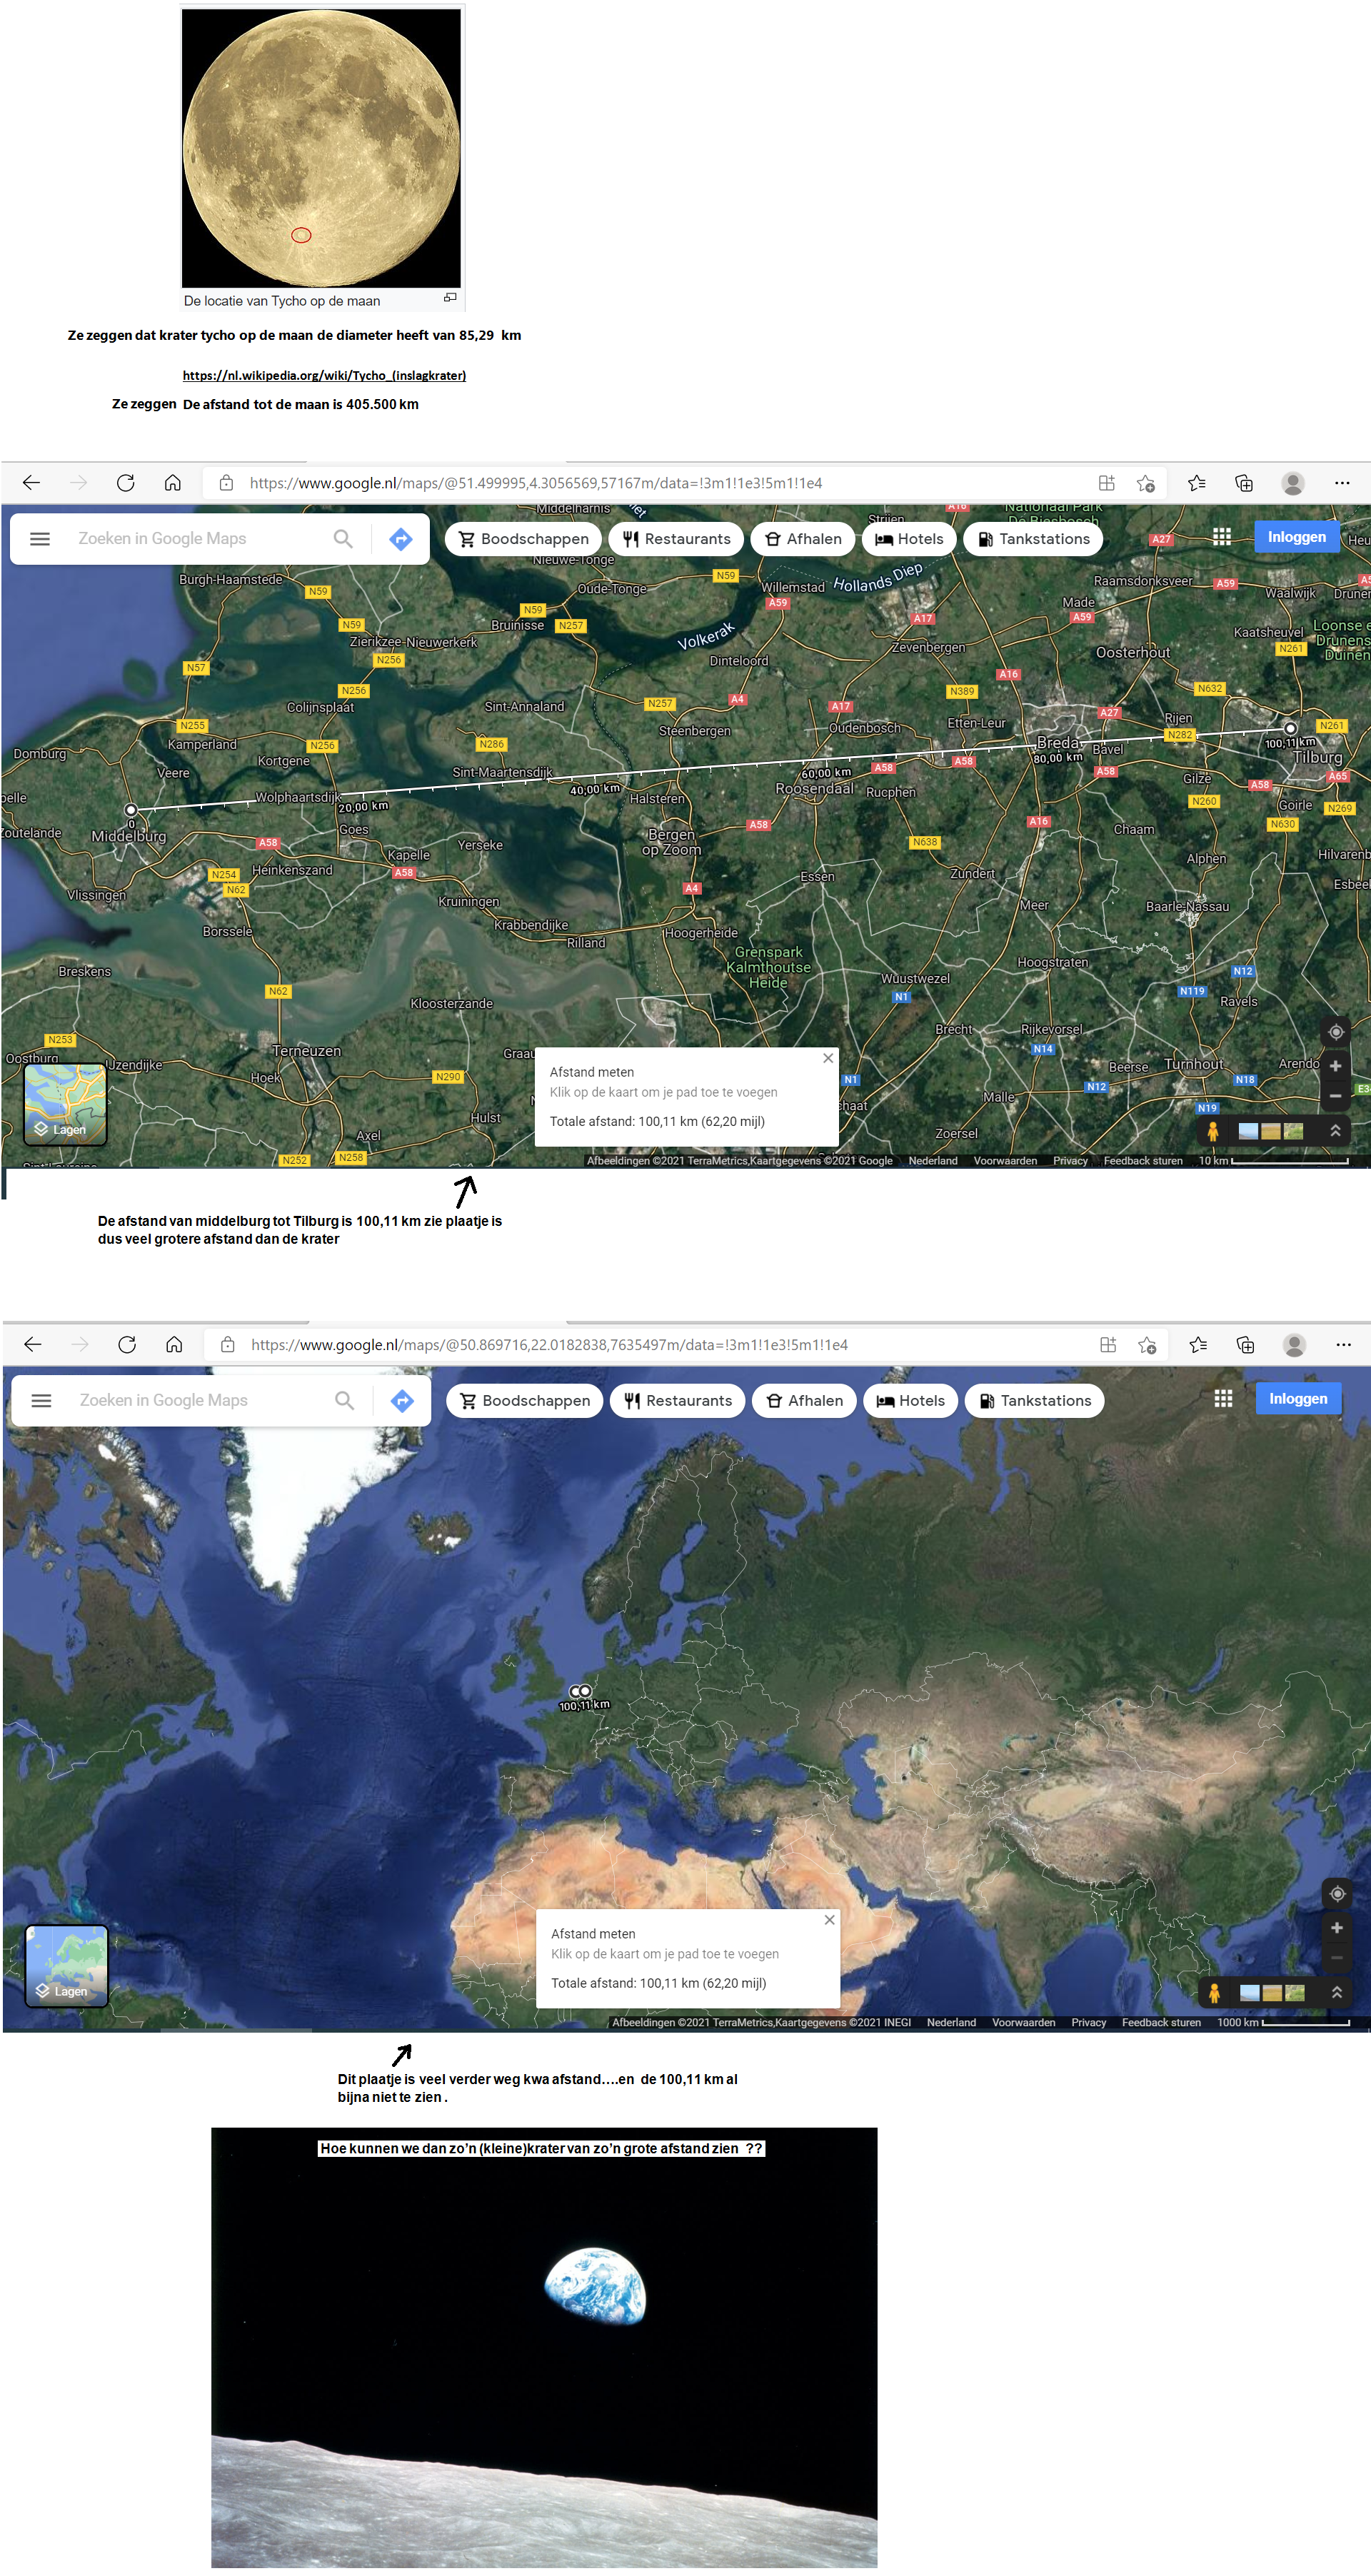
Task: Click the blue directions icon on the Zeeland map
Action: tap(401, 539)
